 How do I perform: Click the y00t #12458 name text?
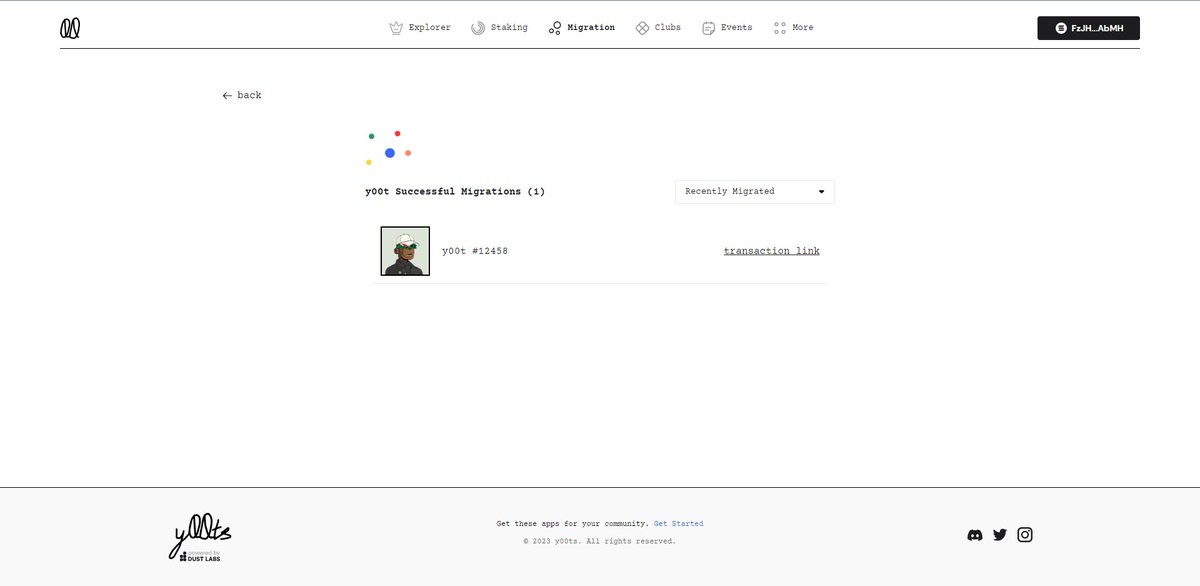(475, 251)
